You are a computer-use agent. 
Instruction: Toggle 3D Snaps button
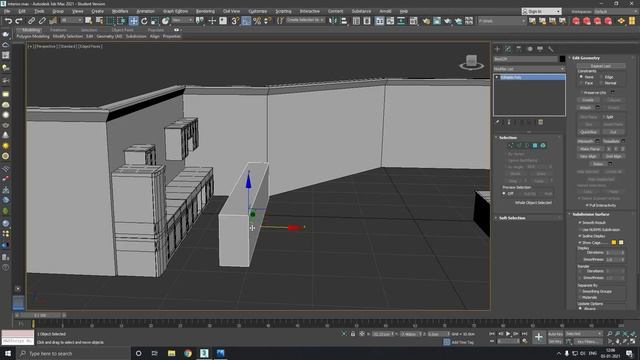point(235,20)
